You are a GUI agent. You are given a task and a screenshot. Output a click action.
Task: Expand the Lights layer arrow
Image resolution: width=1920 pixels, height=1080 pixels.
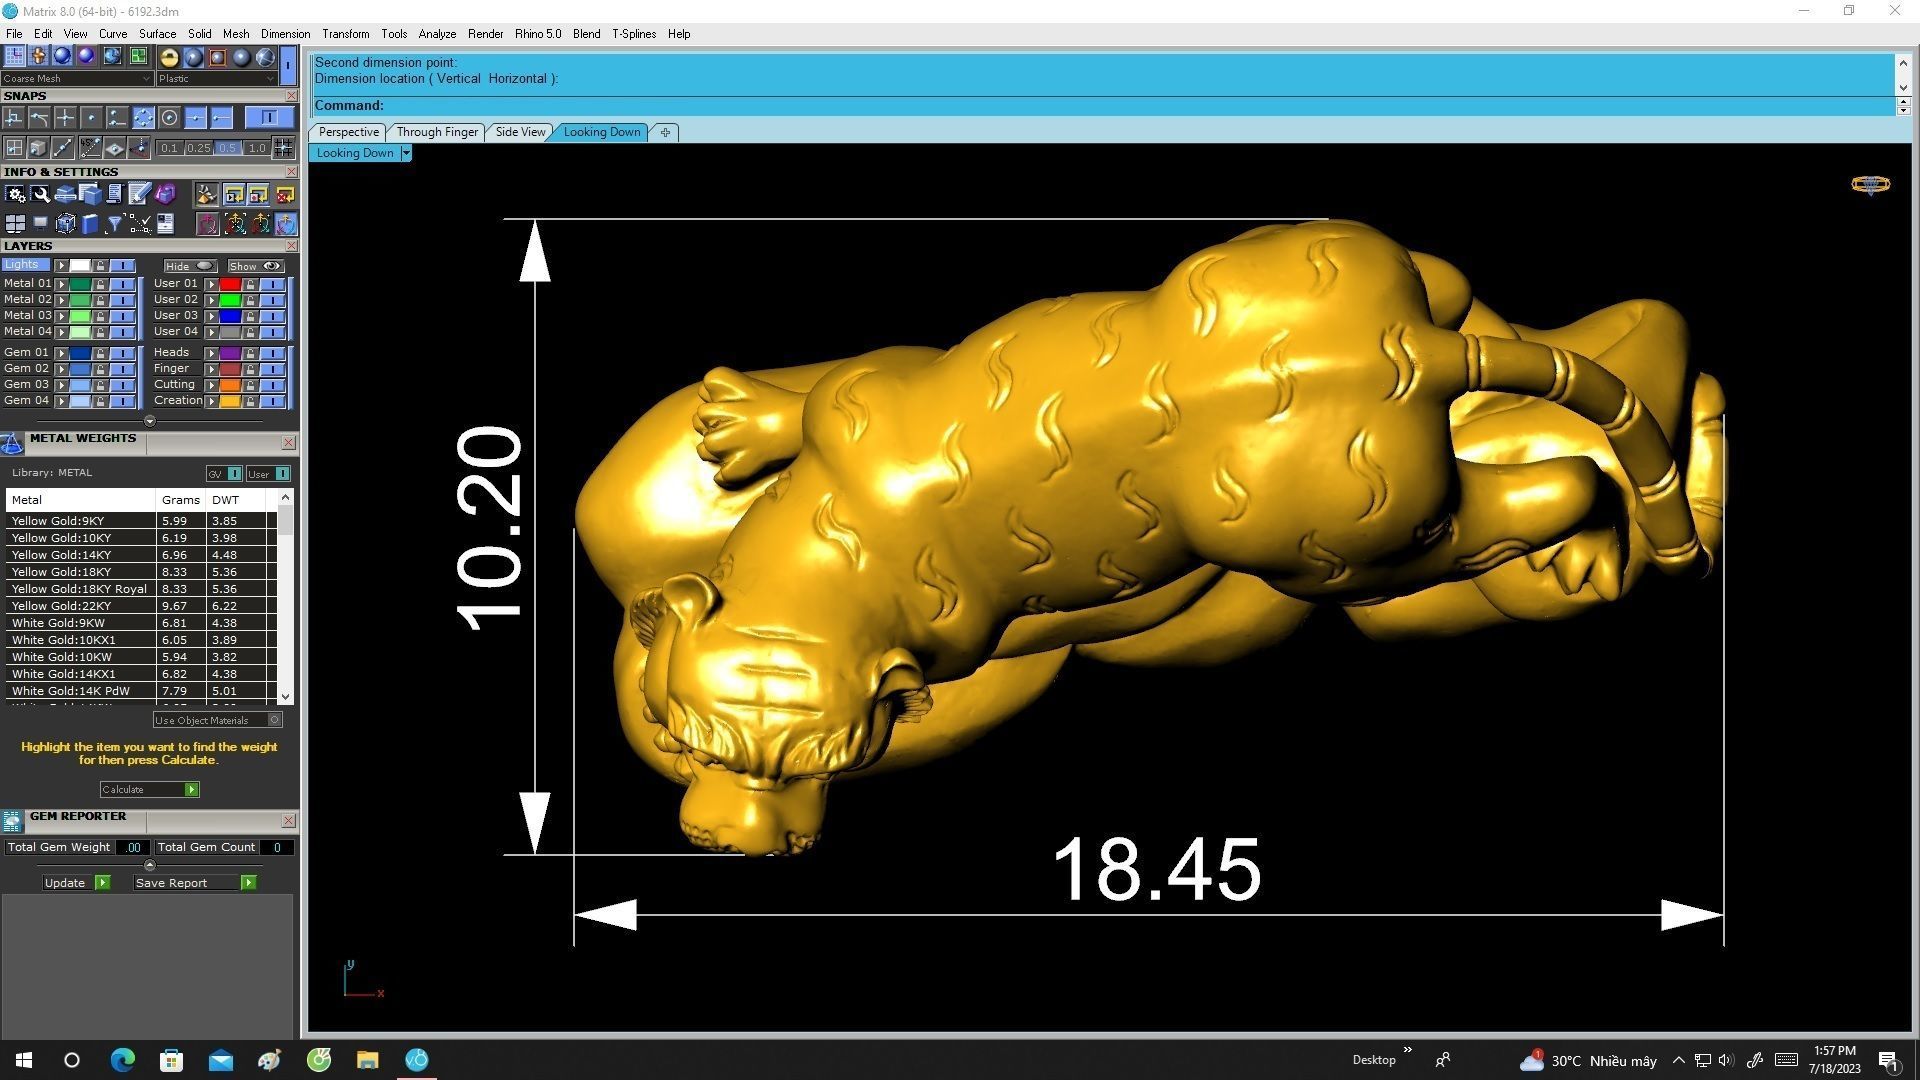(x=61, y=266)
